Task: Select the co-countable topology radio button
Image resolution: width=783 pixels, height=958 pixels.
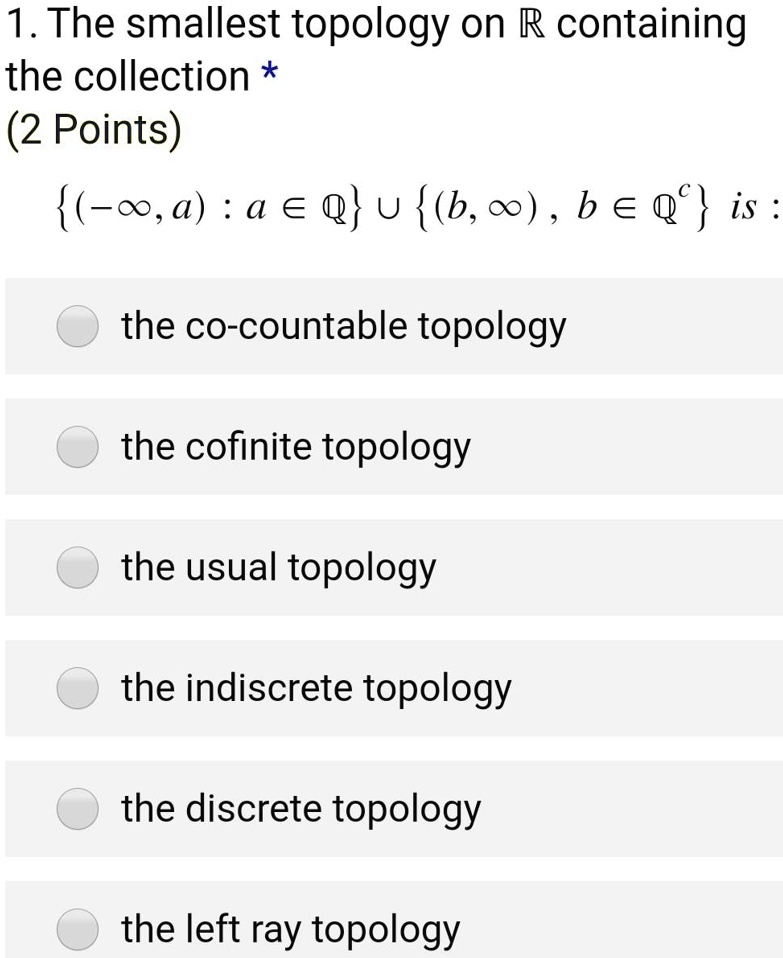Action: [77, 326]
